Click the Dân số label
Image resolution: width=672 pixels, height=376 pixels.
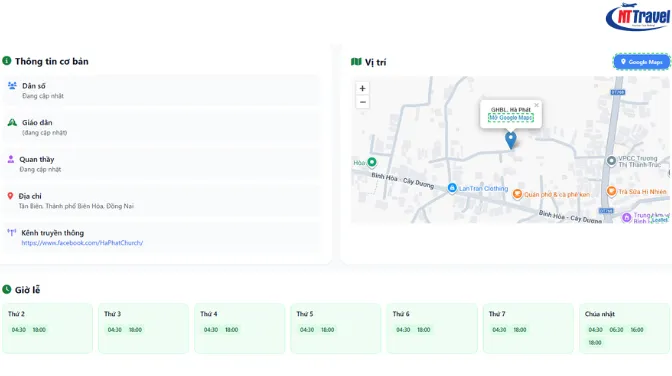tap(34, 86)
